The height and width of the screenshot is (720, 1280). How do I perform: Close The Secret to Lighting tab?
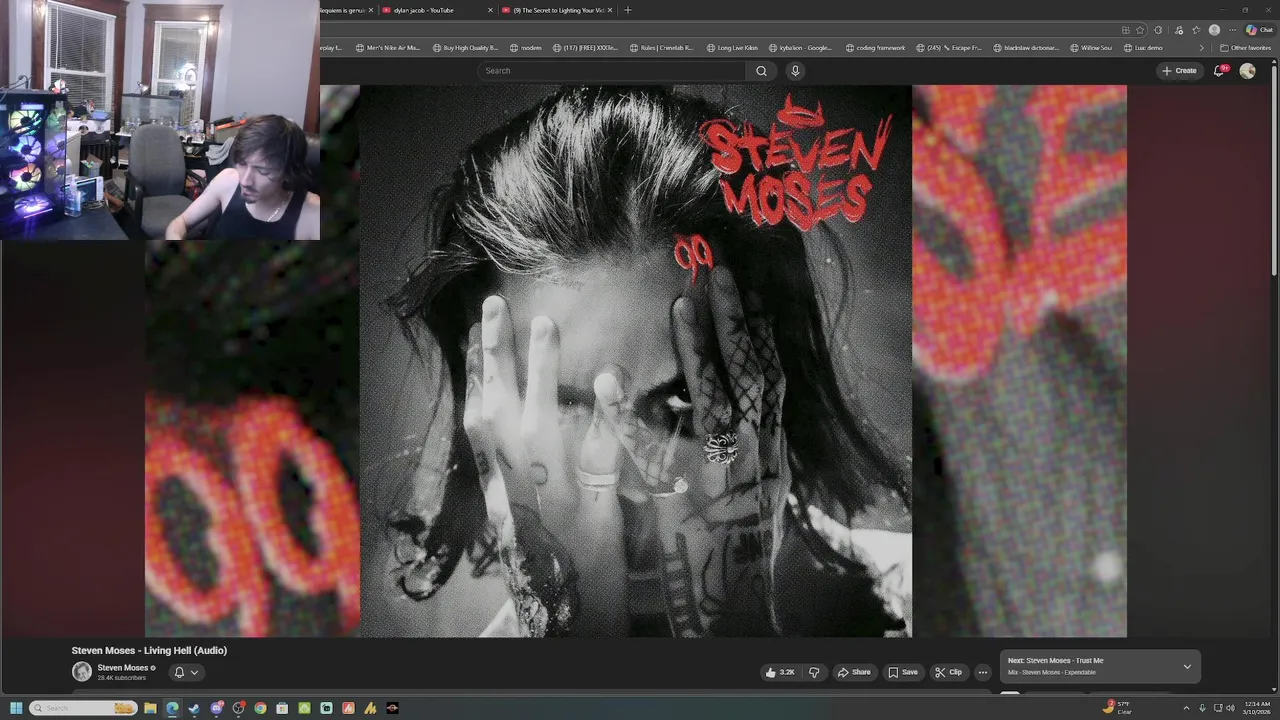611,10
